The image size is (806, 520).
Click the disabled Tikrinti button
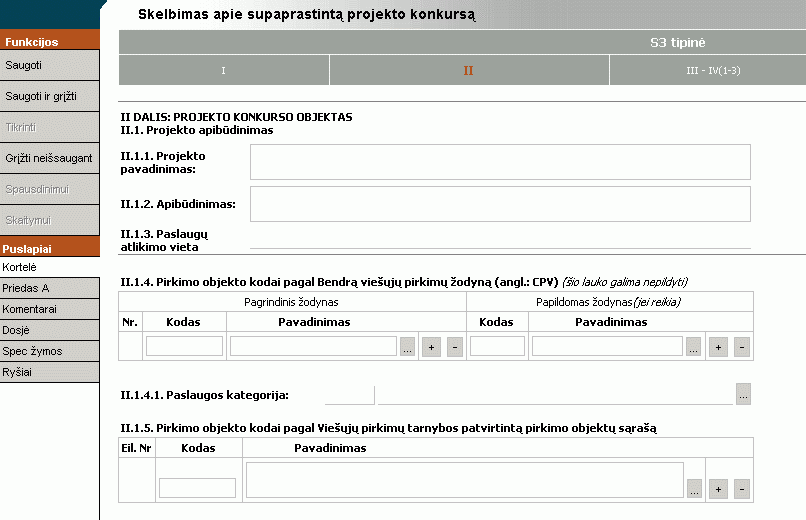click(49, 127)
